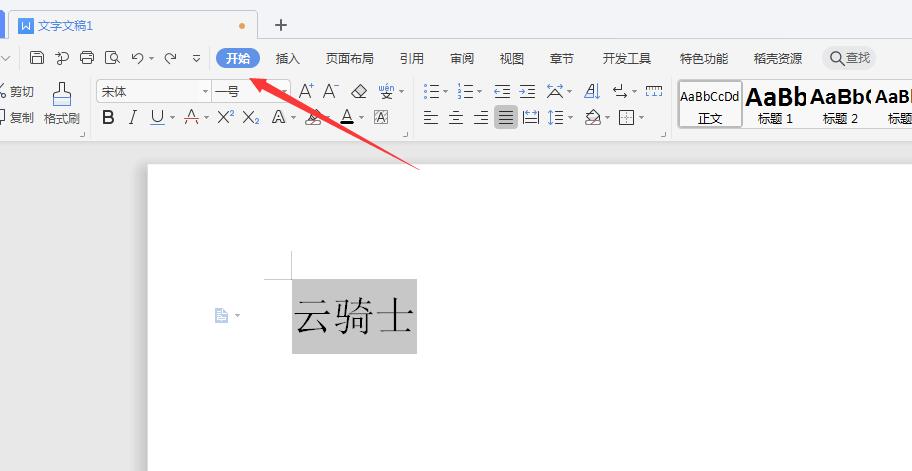Expand the numbered list dropdown arrow
Viewport: 912px width, 471px height.
(480, 92)
